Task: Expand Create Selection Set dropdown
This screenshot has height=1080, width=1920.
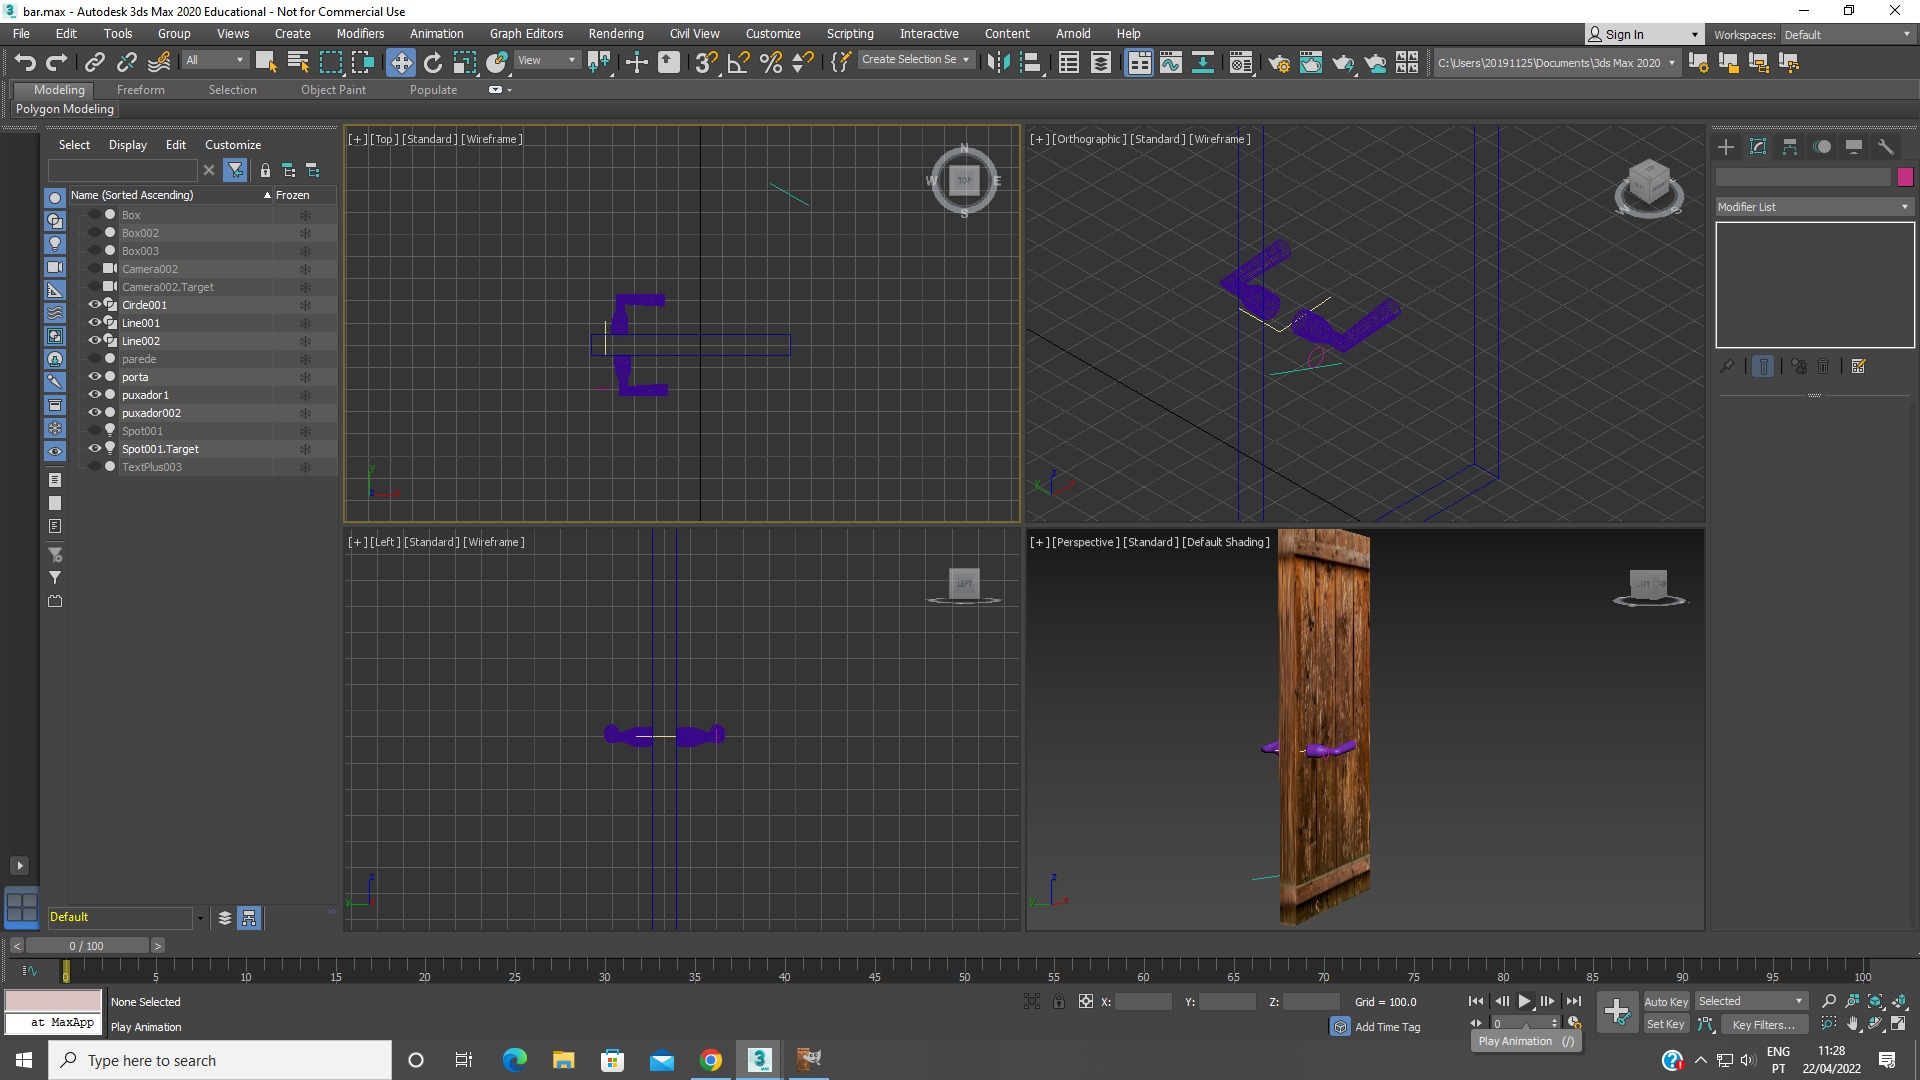Action: click(916, 60)
